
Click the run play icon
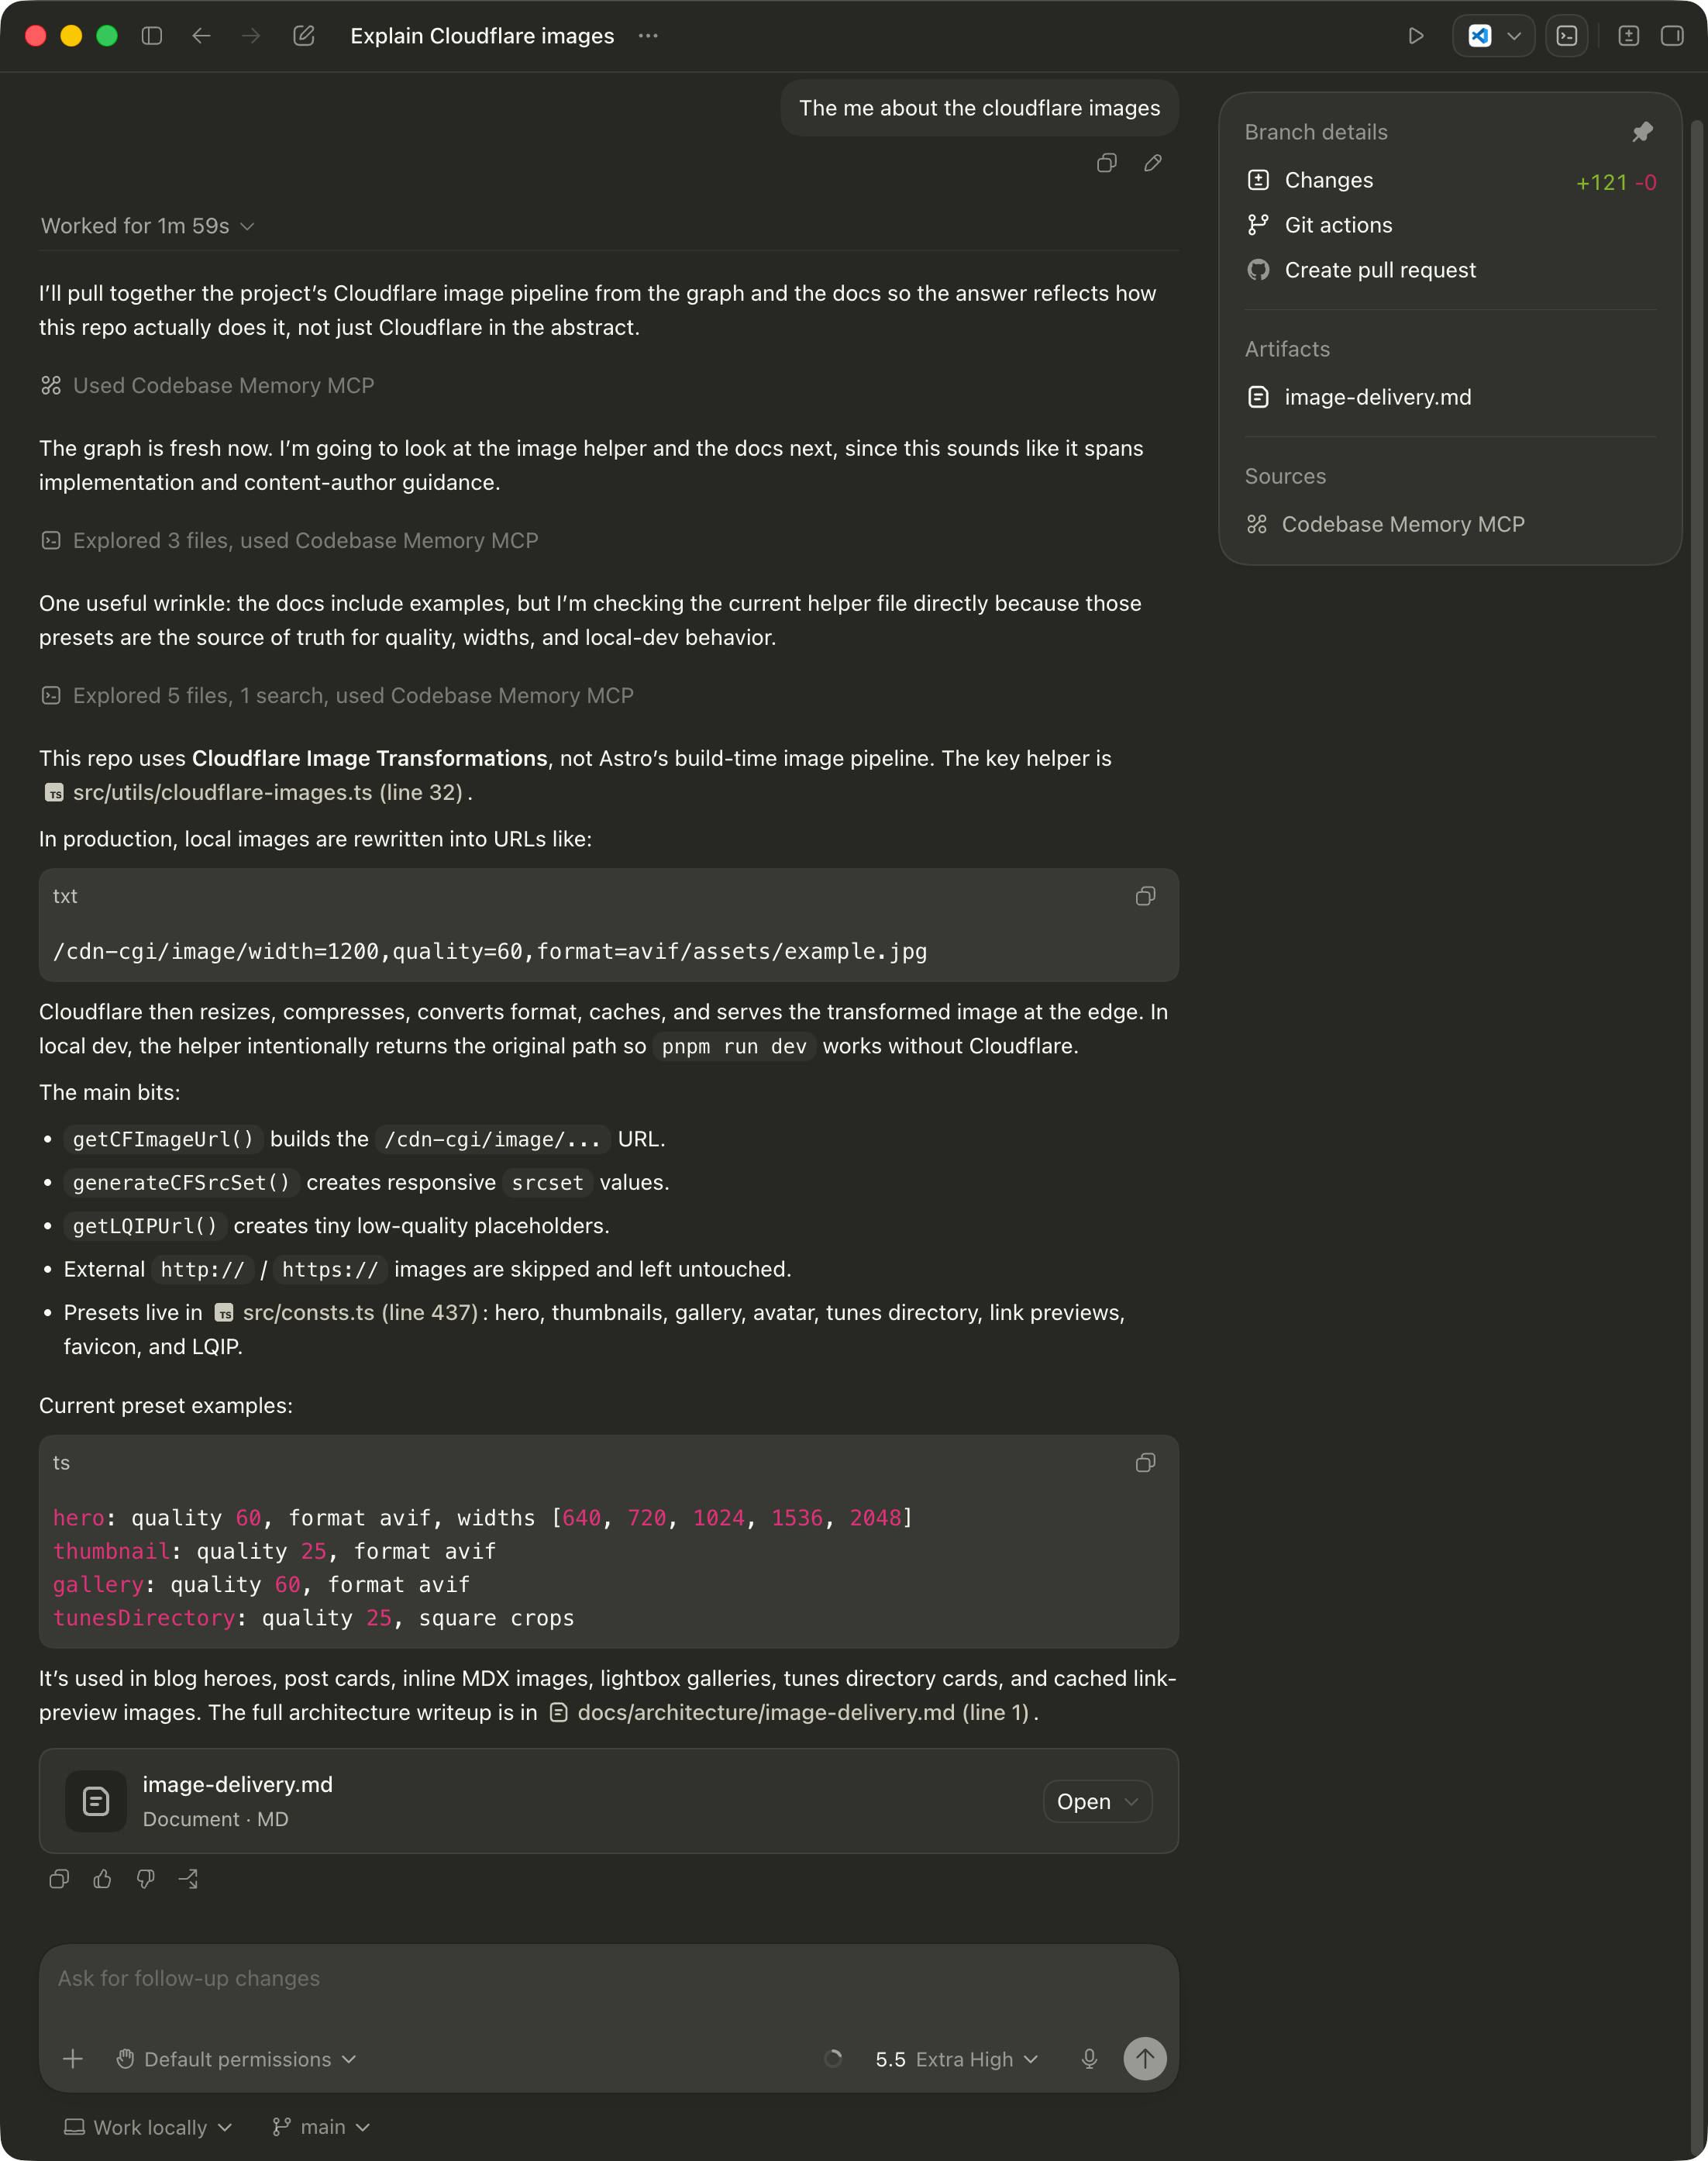pos(1415,36)
